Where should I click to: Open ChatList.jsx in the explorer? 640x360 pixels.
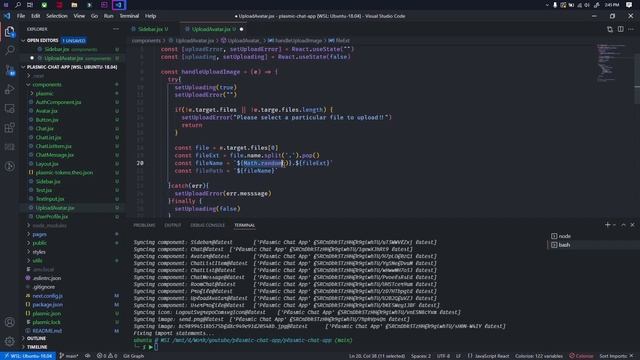48,138
